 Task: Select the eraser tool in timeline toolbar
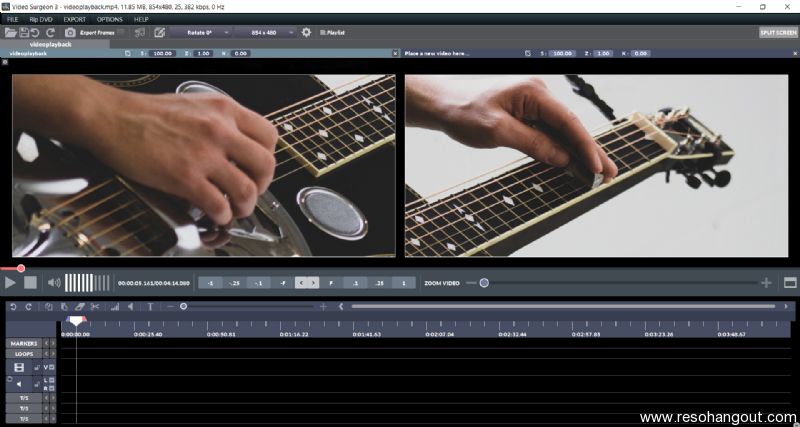[x=79, y=307]
